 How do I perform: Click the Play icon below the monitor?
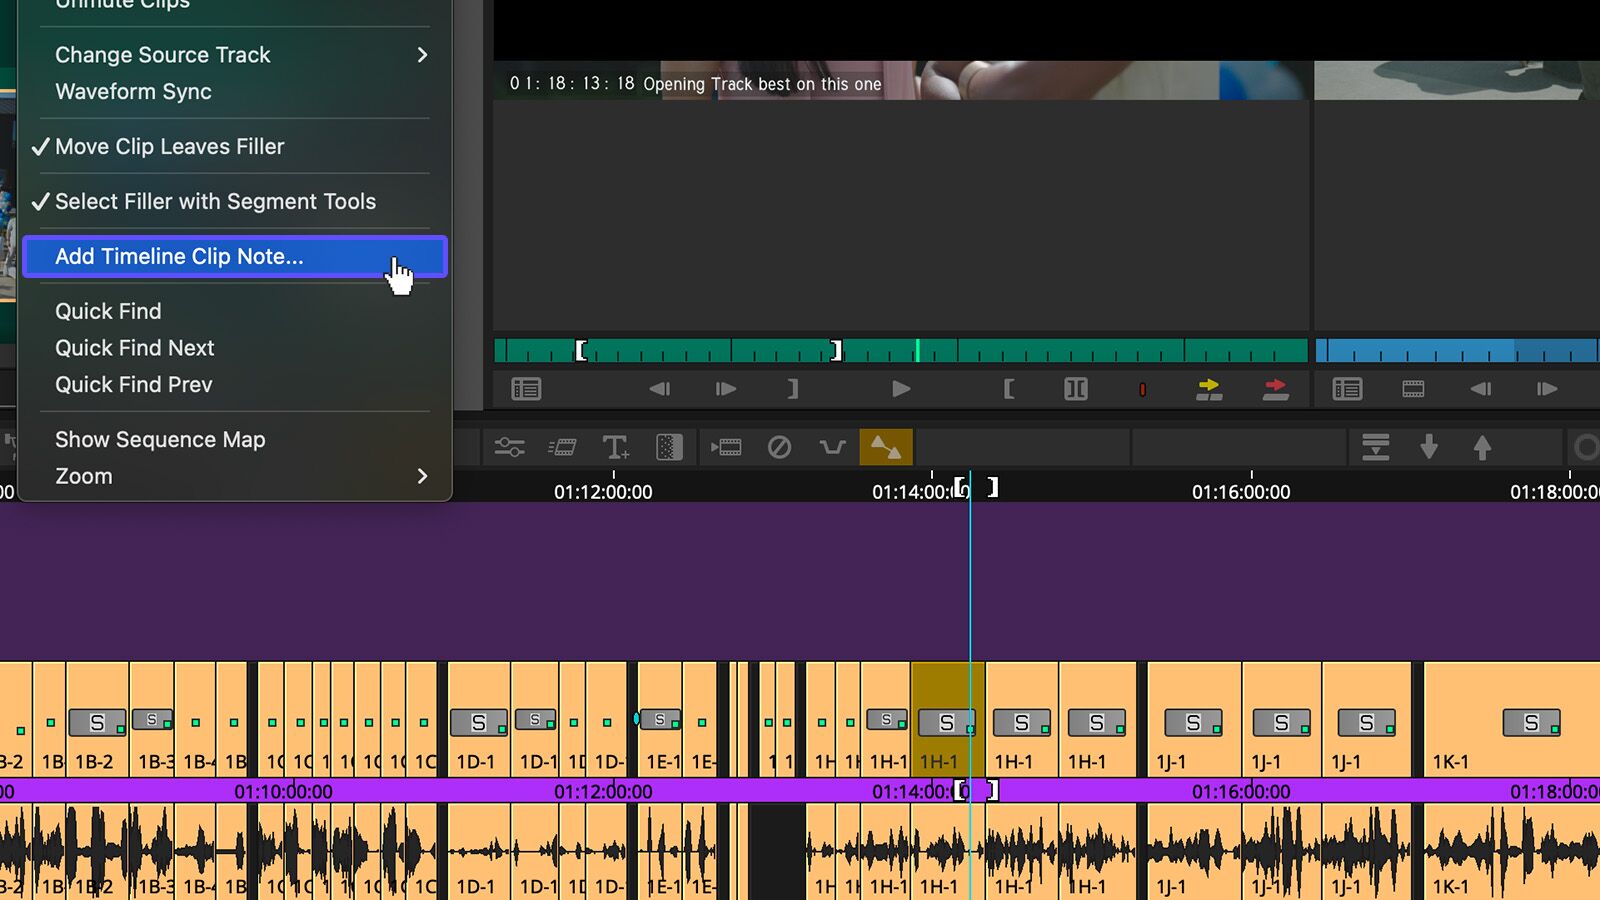900,389
